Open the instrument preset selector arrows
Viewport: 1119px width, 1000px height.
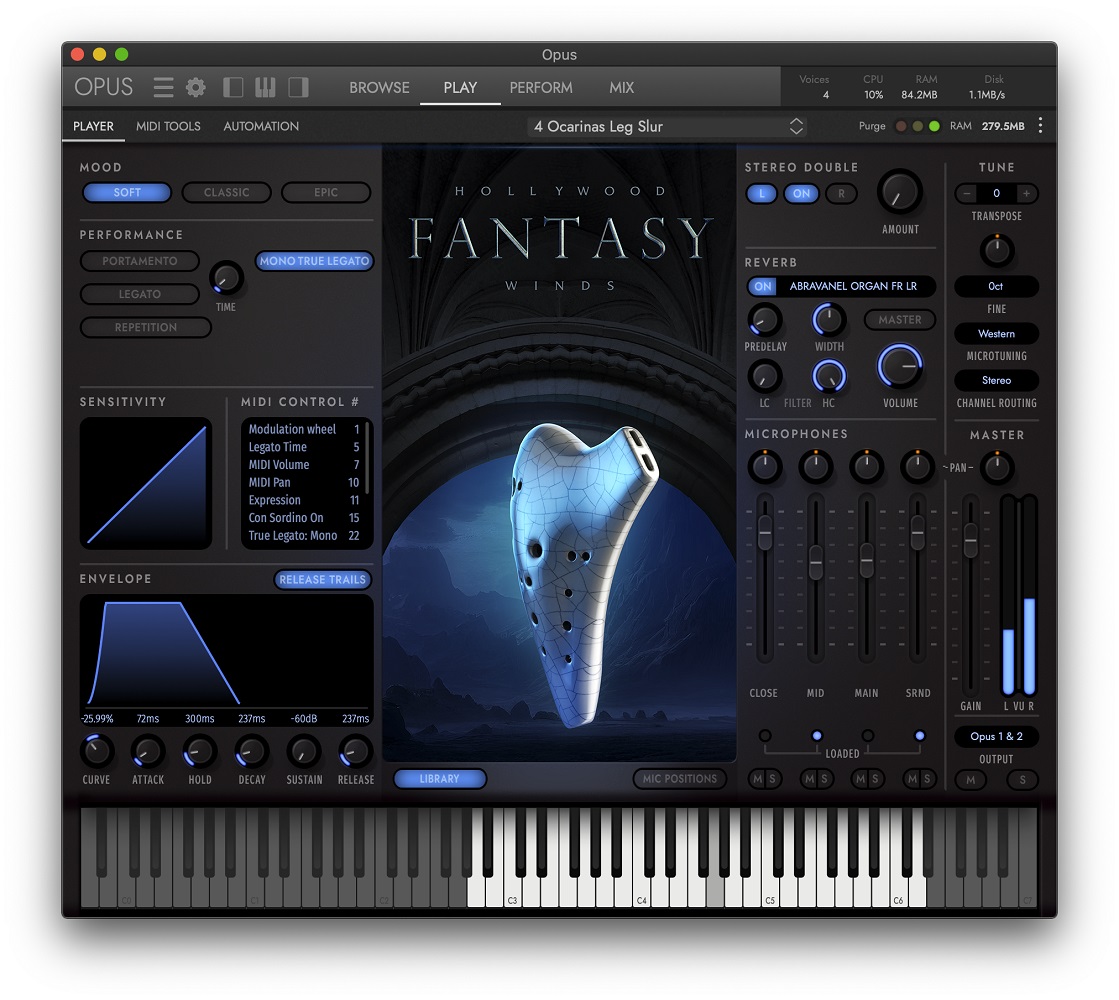[x=796, y=126]
